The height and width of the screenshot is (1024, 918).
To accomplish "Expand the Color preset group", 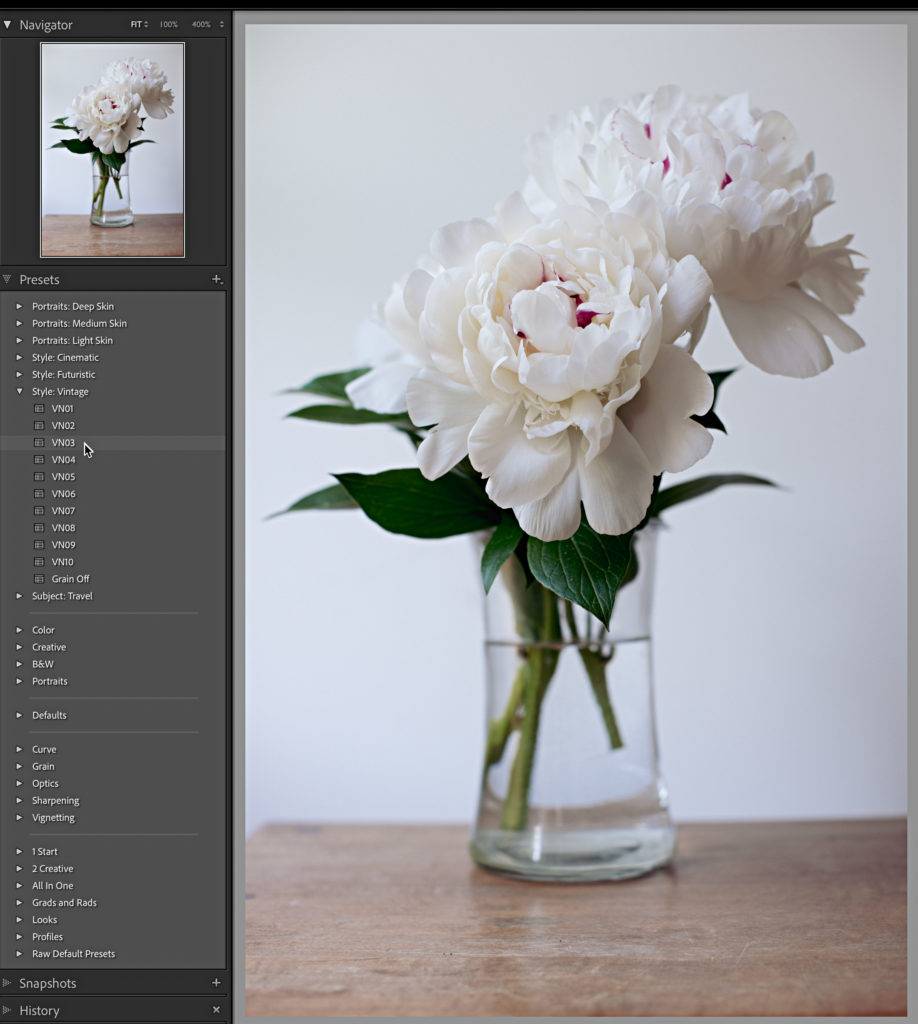I will point(19,630).
